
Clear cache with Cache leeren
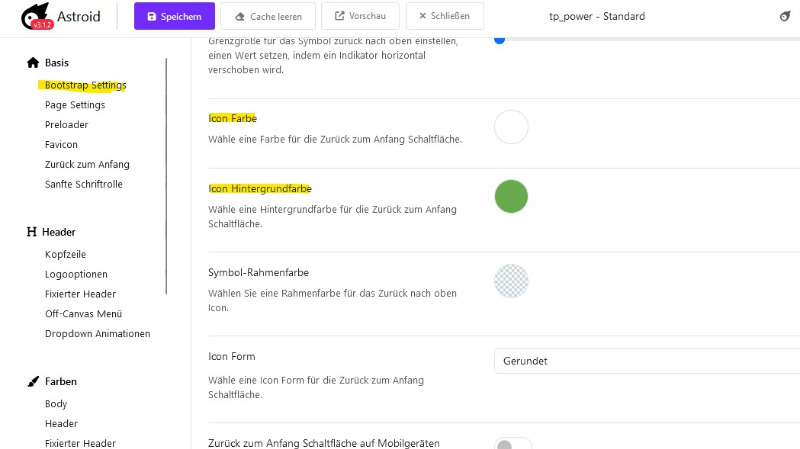pos(268,16)
